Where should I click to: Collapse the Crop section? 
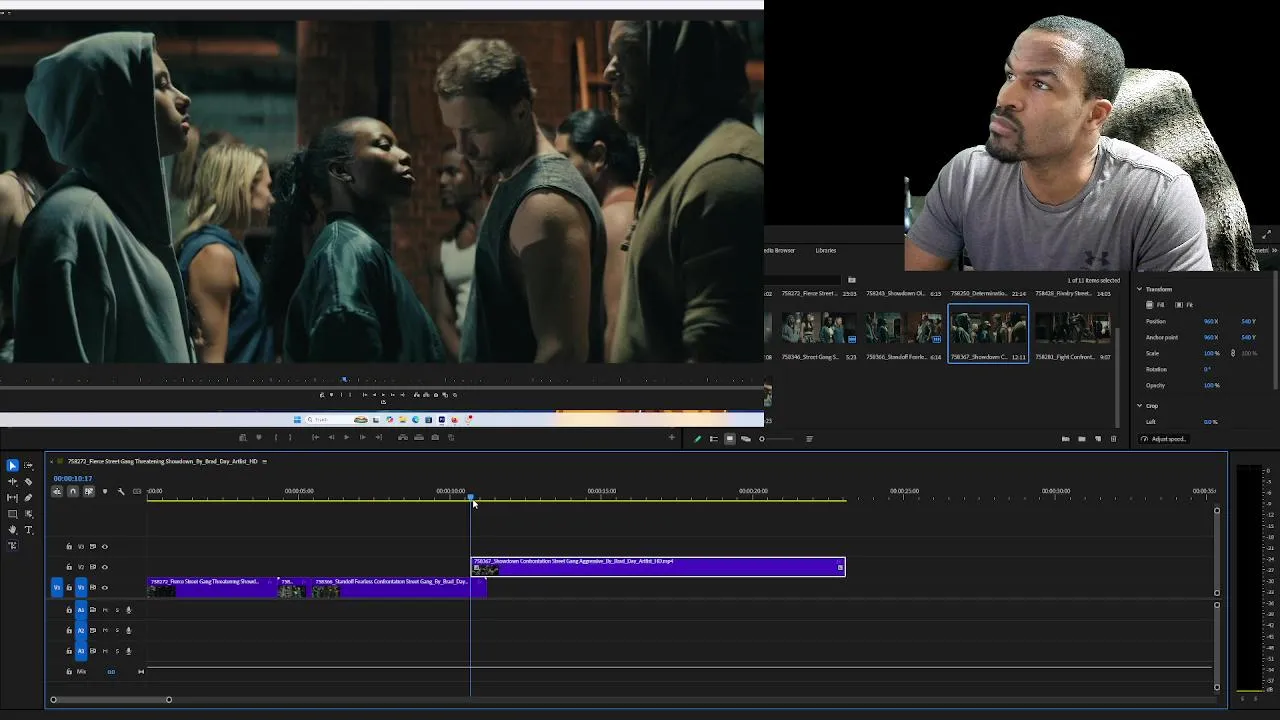1139,406
